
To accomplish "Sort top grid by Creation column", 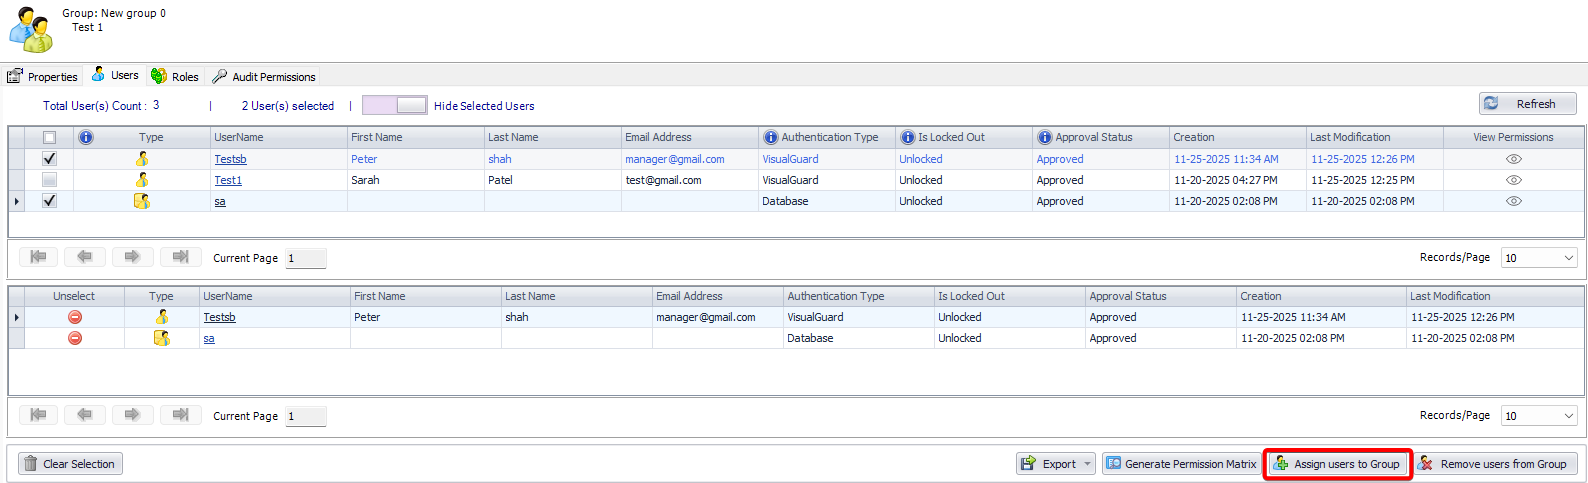I will pos(1238,137).
